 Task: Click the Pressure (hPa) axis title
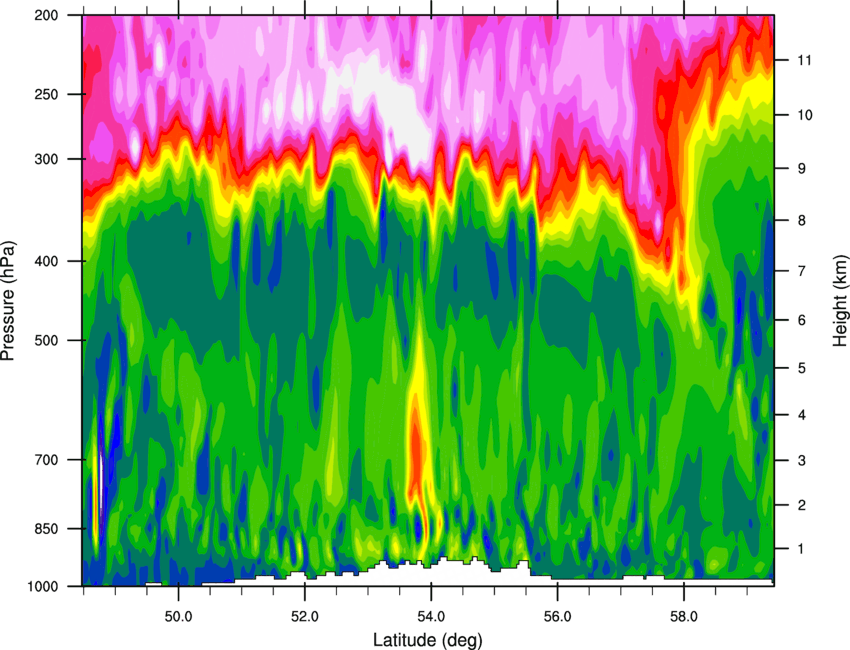(8, 301)
